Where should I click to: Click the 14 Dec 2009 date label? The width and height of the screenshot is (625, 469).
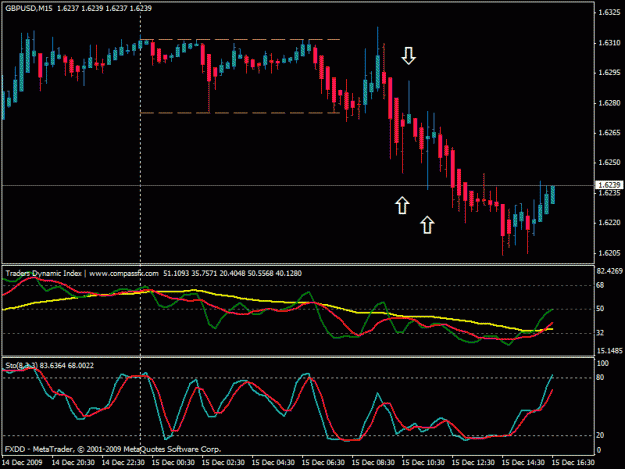[22, 463]
